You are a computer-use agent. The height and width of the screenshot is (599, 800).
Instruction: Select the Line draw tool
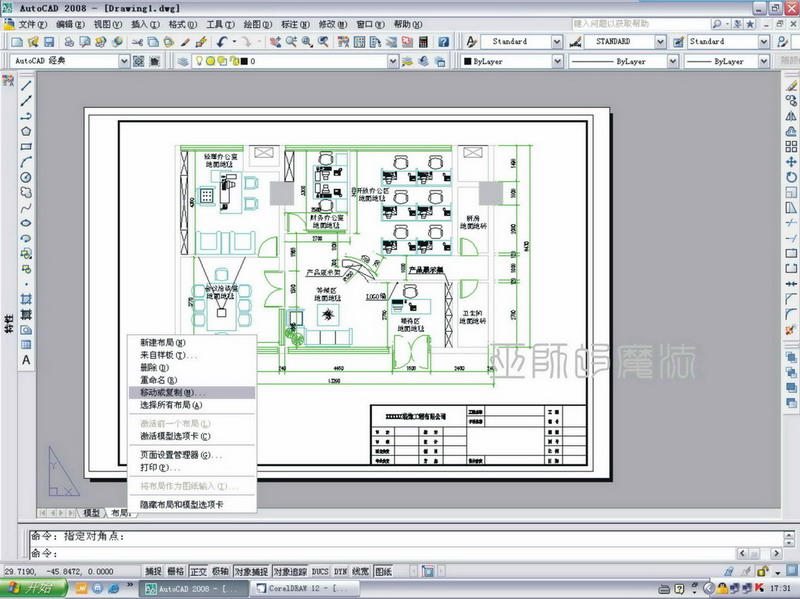26,85
